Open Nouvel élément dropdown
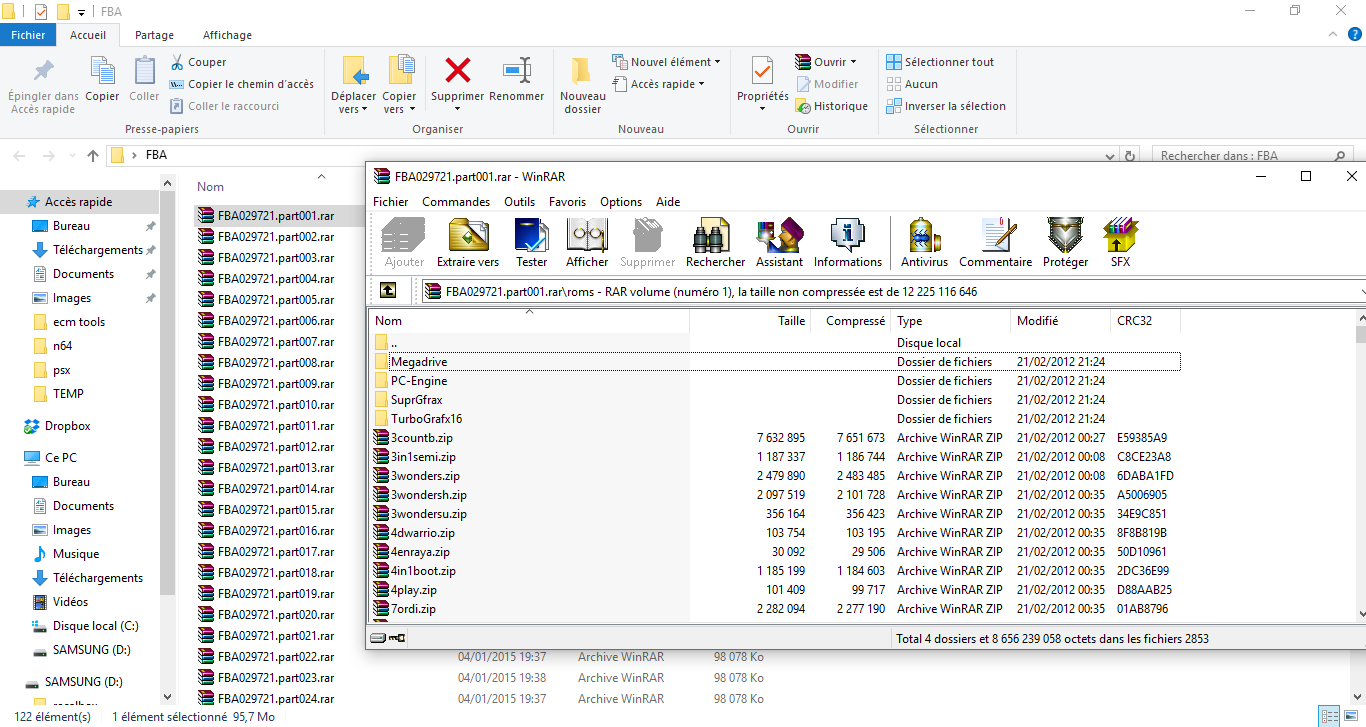This screenshot has width=1366, height=727. point(665,62)
